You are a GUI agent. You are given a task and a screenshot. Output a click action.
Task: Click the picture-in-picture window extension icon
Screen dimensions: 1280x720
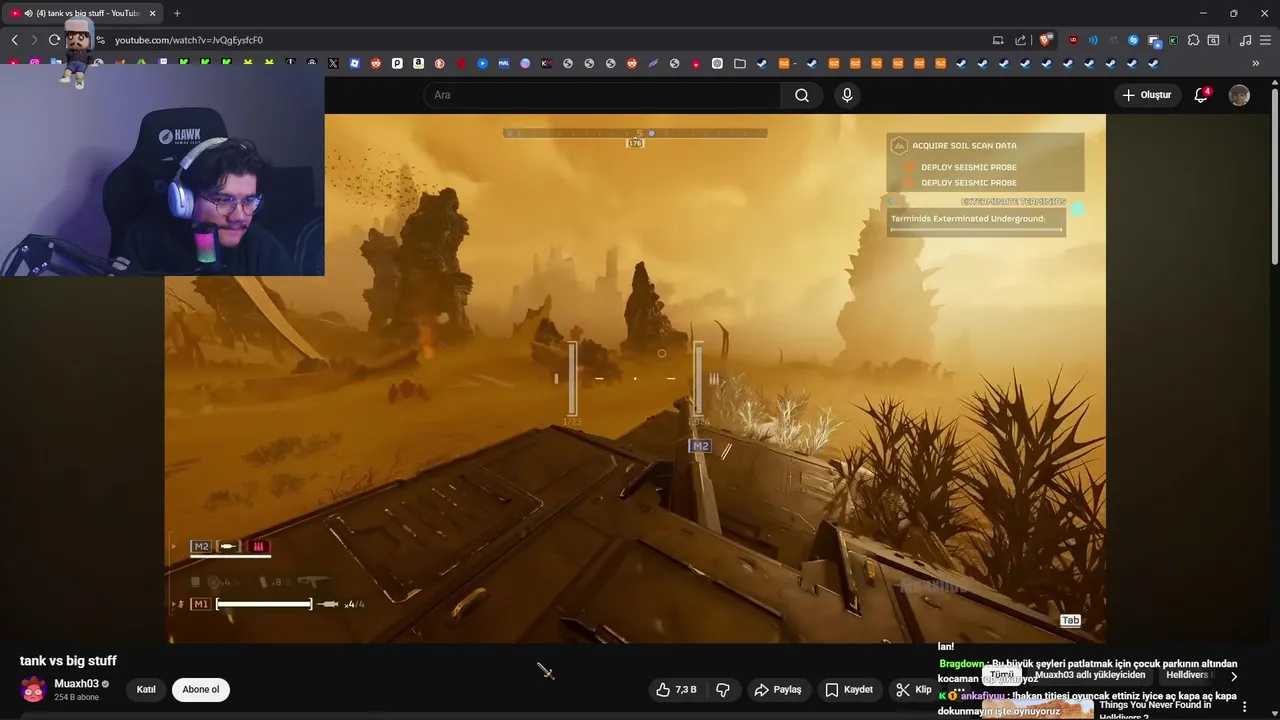click(x=1154, y=41)
